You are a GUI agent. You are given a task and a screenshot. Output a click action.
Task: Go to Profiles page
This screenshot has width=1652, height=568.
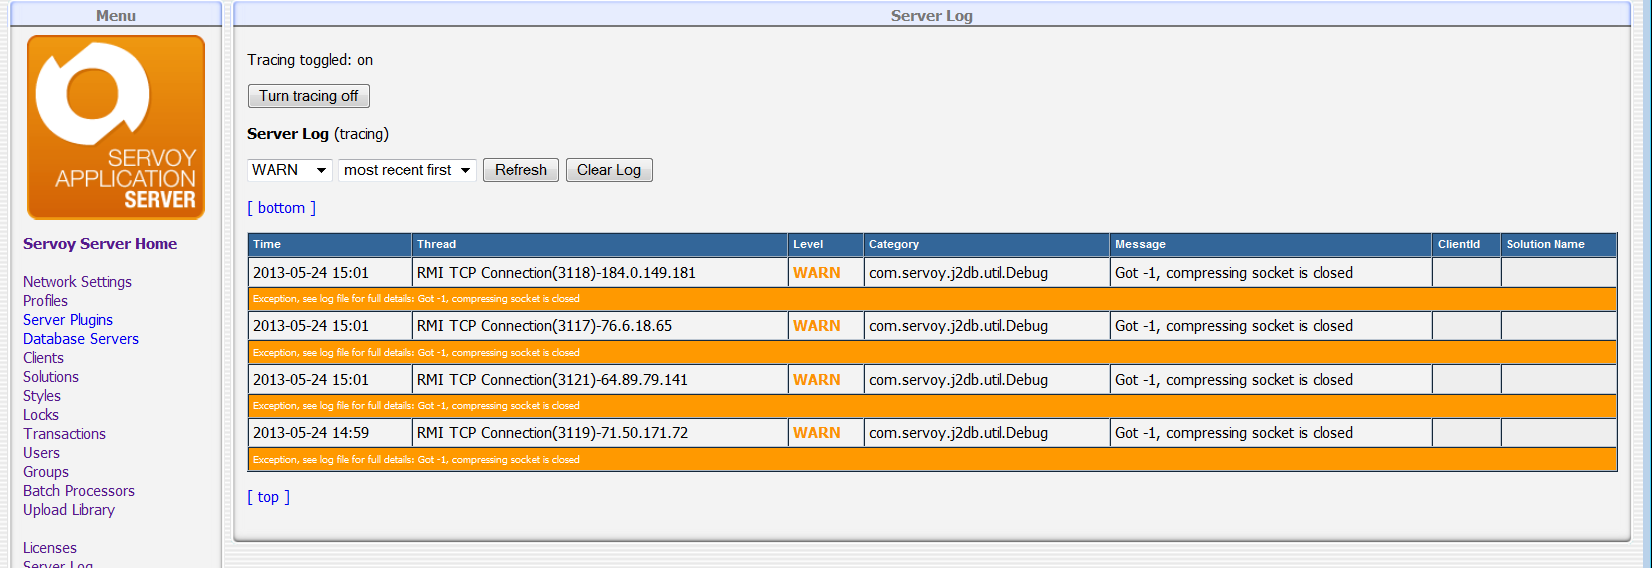(45, 301)
